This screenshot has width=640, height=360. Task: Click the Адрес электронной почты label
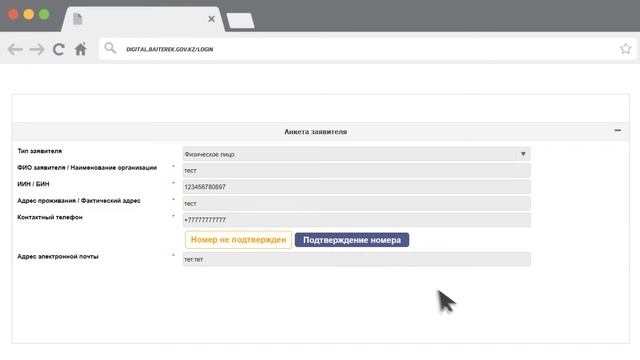(58, 257)
